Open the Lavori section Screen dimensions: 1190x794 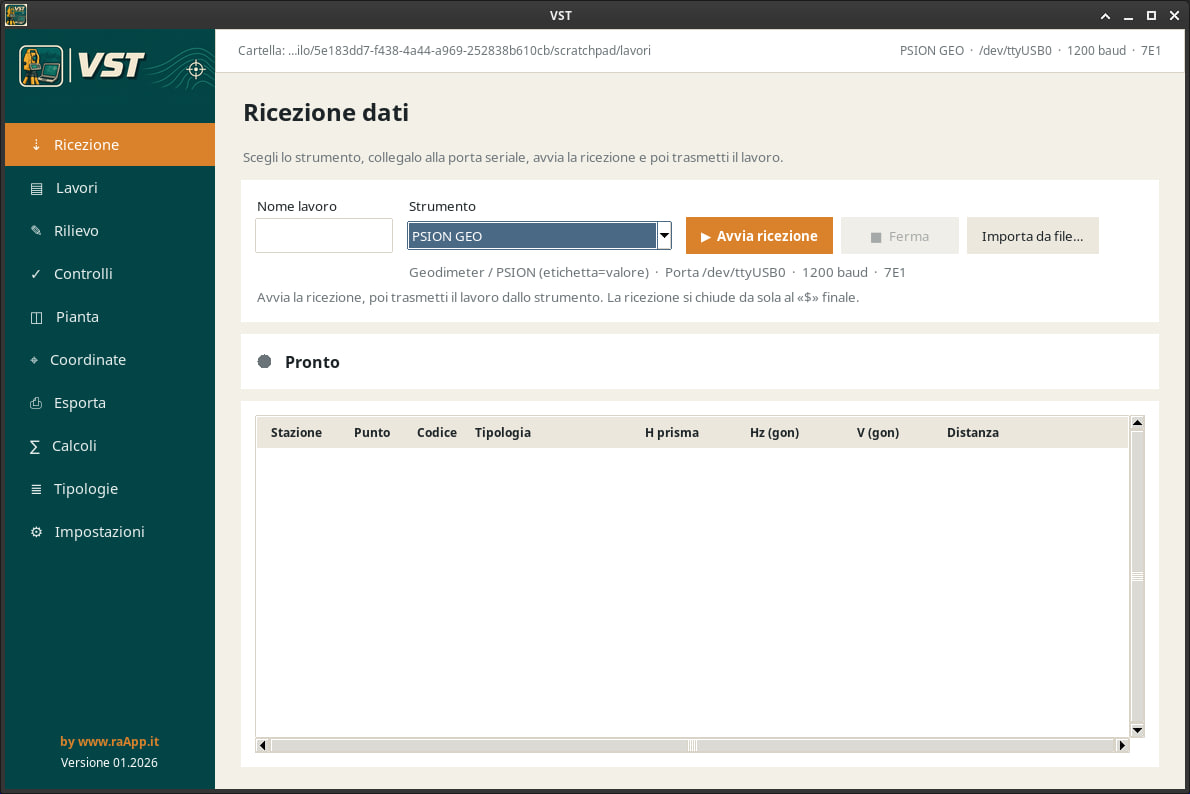[110, 187]
